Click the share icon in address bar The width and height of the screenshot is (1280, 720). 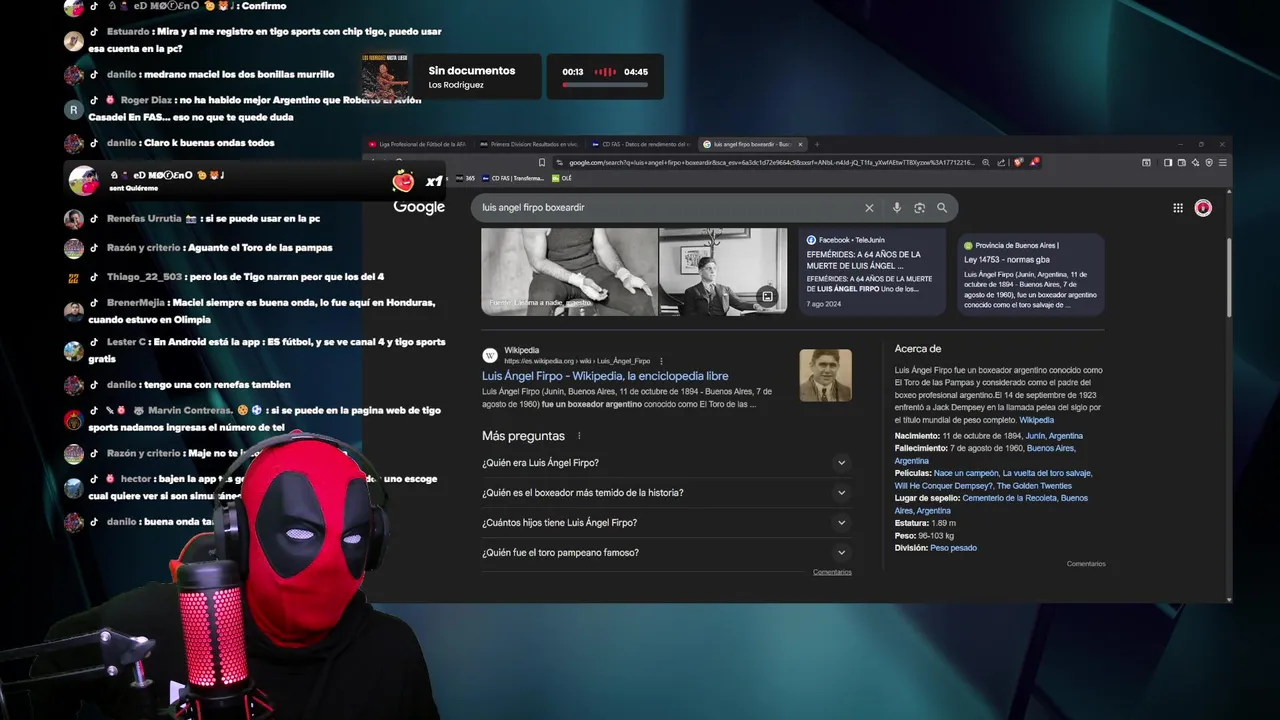pos(1001,162)
